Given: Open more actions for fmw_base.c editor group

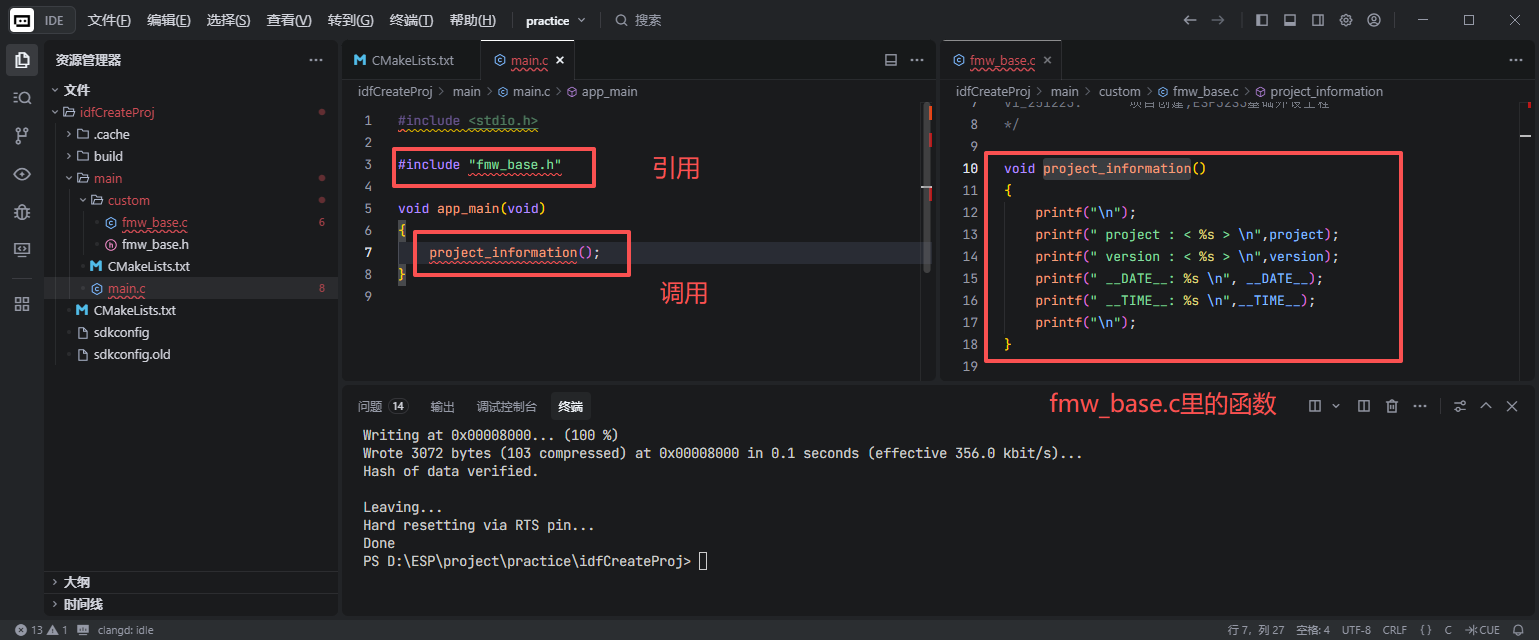Looking at the screenshot, I should (1516, 60).
